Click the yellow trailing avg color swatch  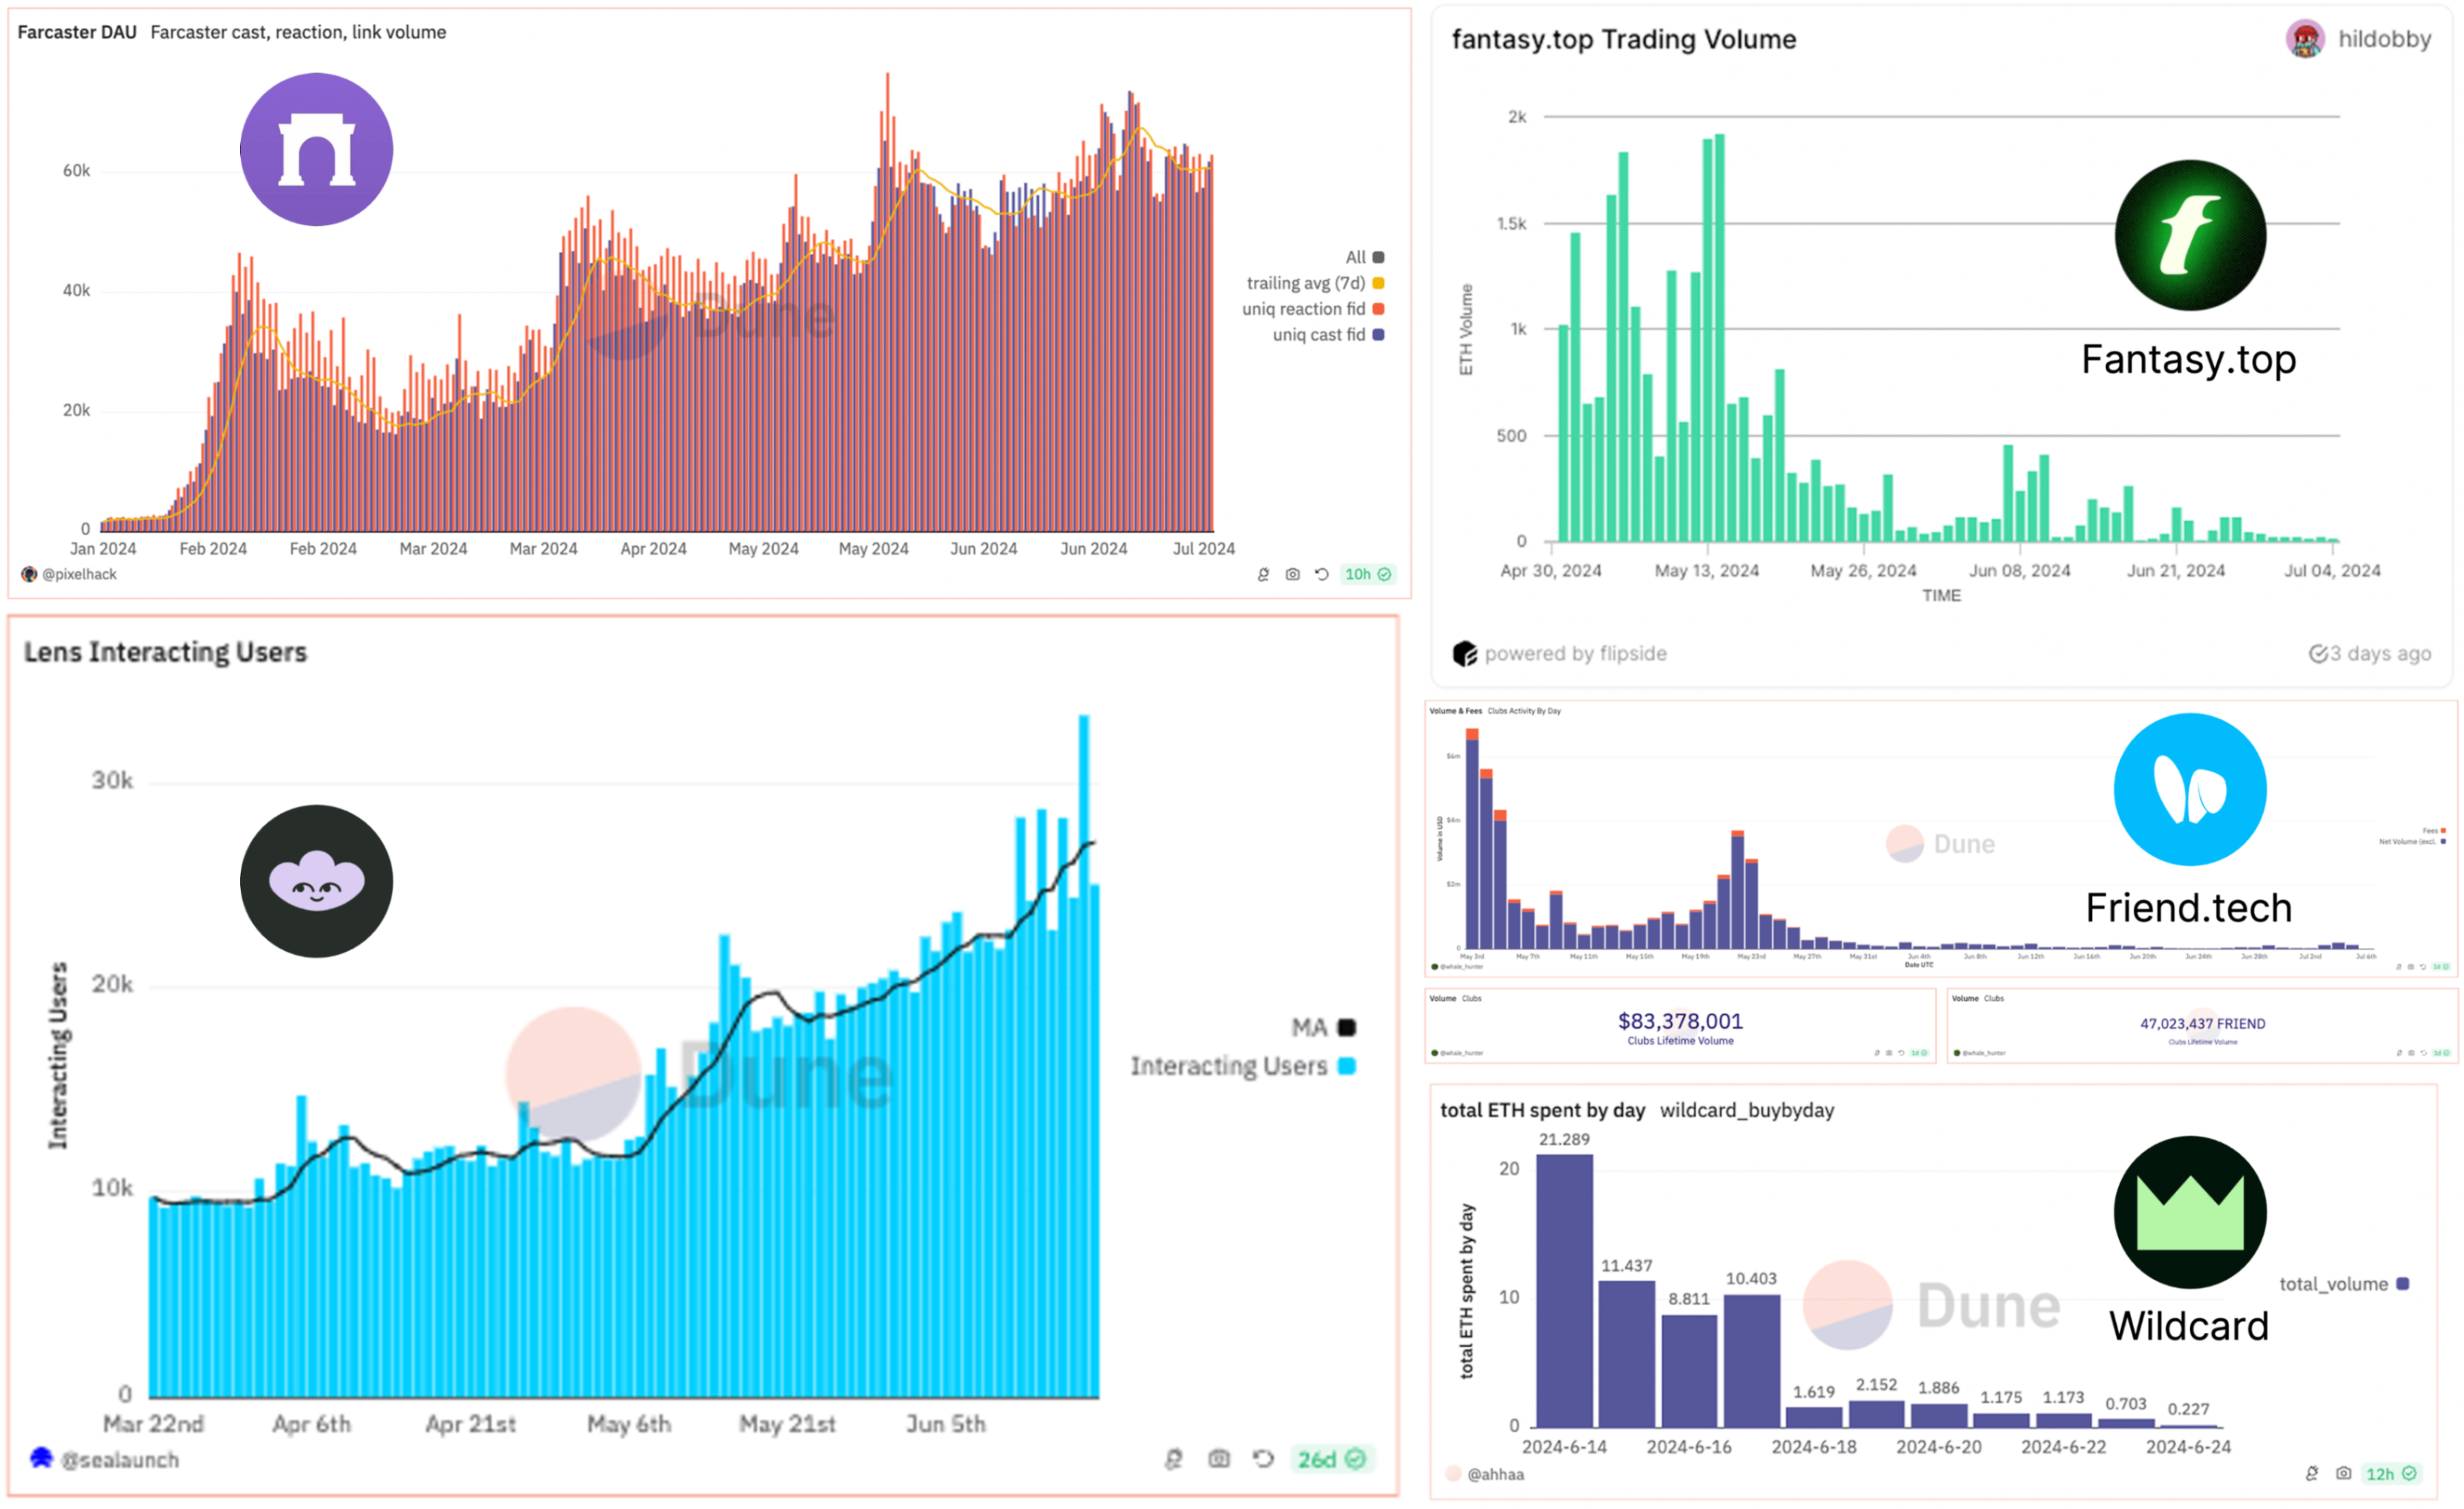click(x=1378, y=283)
